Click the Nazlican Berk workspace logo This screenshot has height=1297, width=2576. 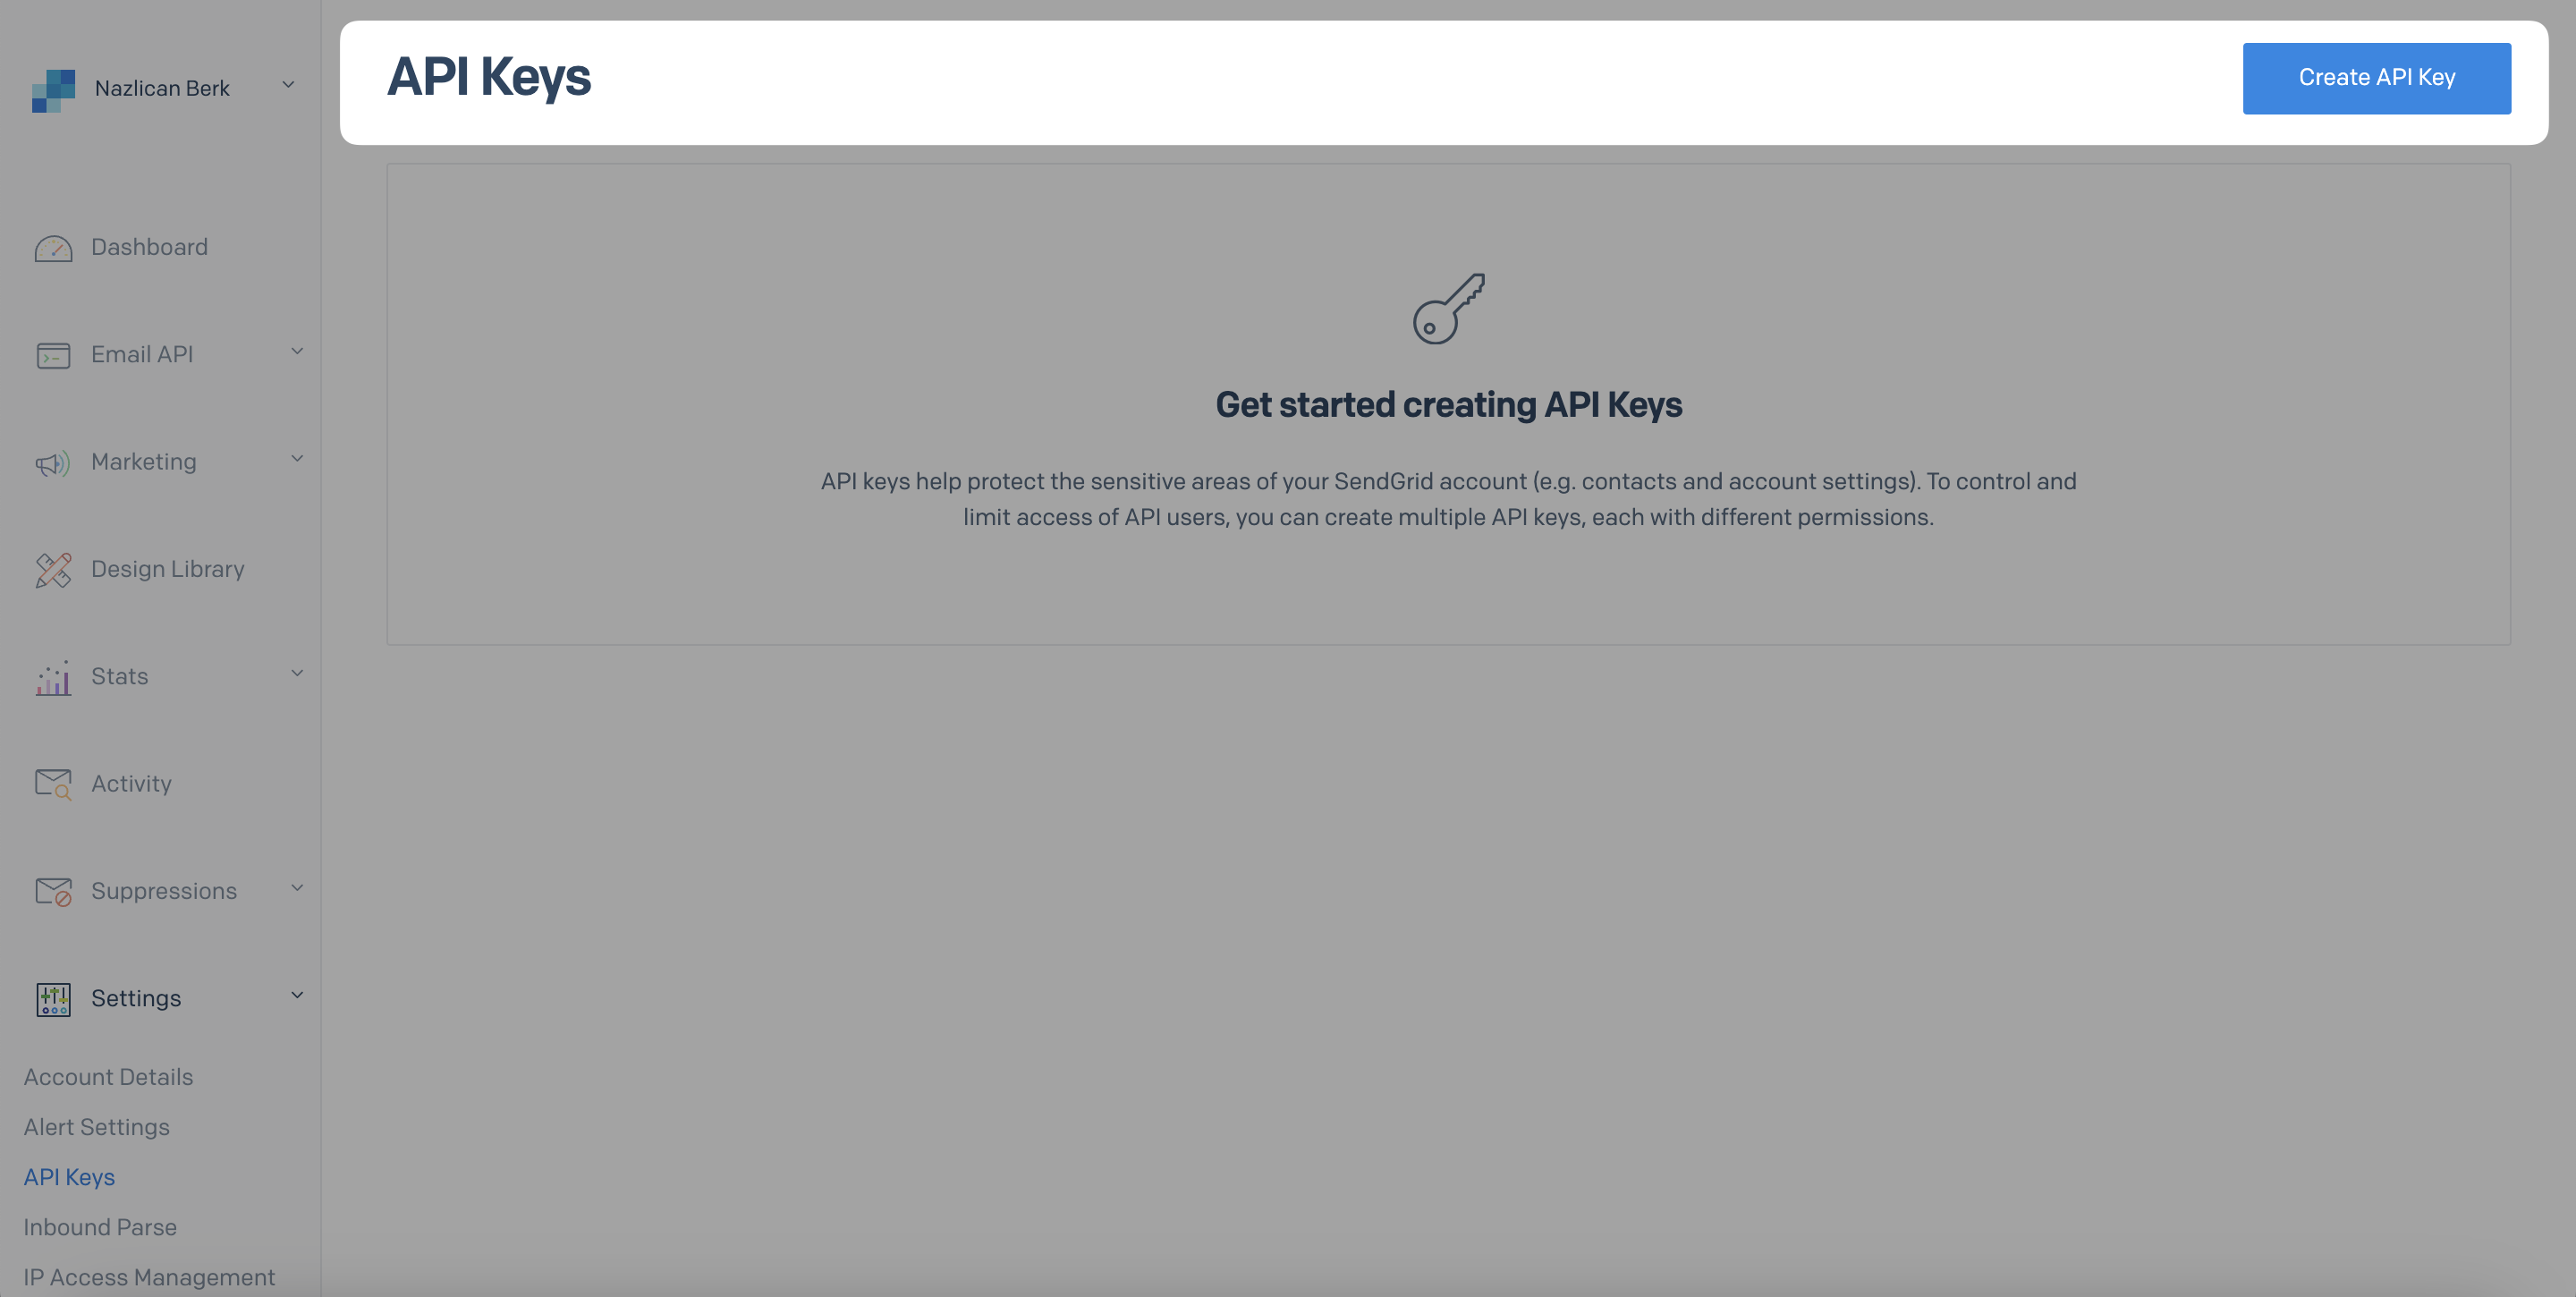point(53,88)
